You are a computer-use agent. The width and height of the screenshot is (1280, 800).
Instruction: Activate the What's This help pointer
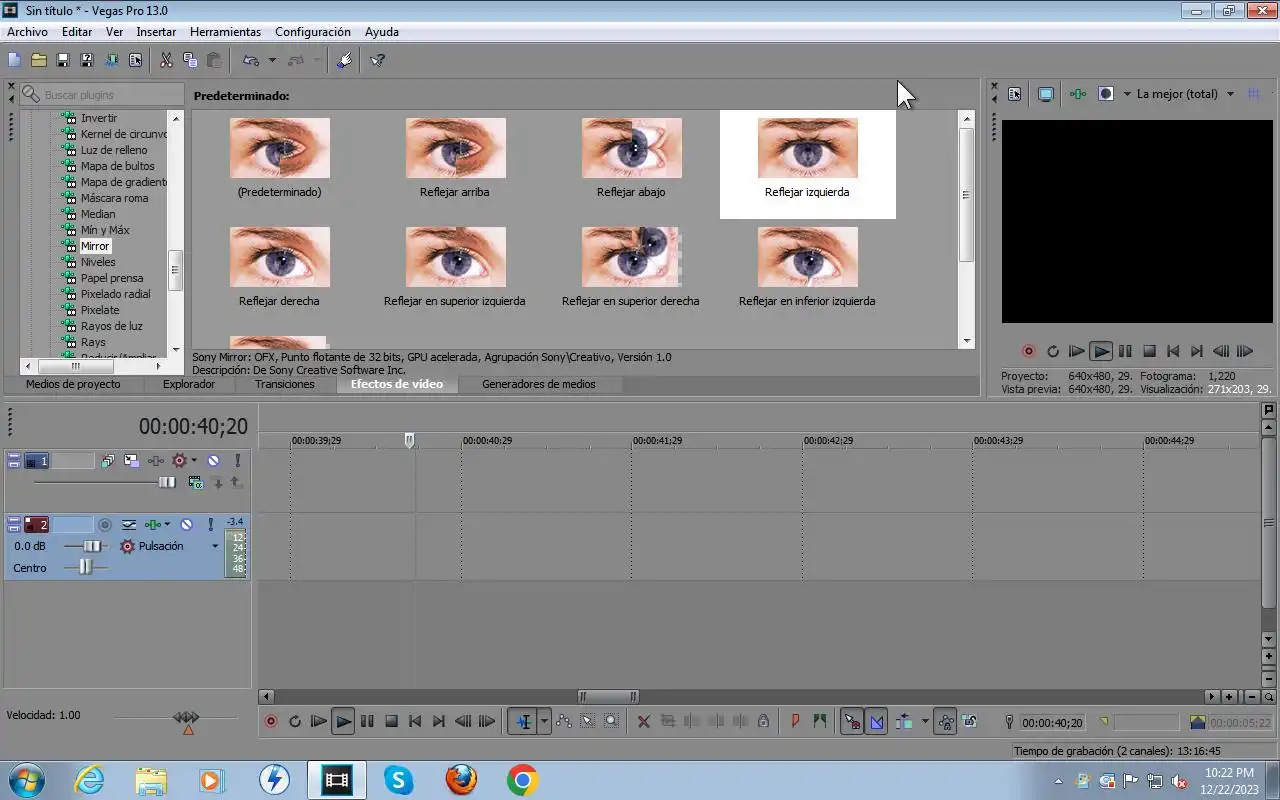(x=378, y=60)
